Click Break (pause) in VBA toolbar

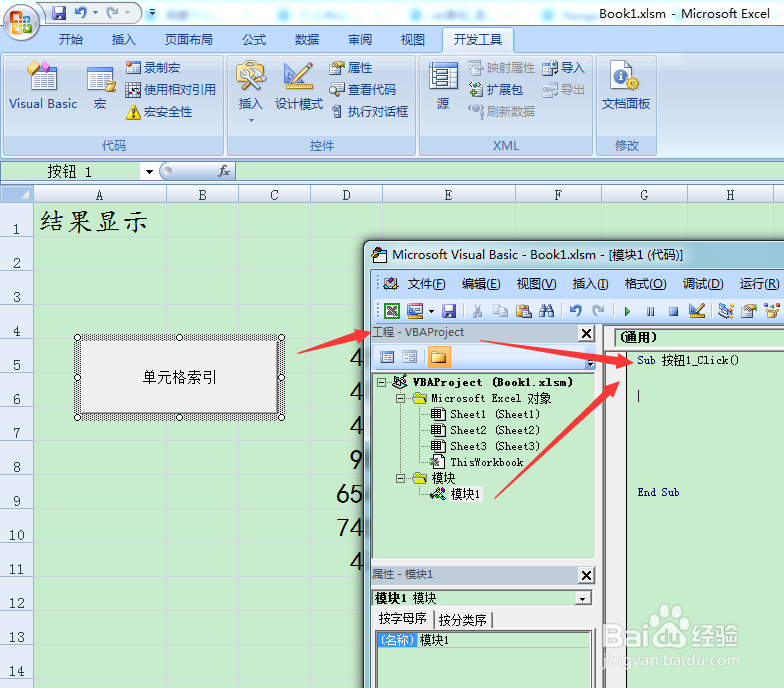(650, 312)
